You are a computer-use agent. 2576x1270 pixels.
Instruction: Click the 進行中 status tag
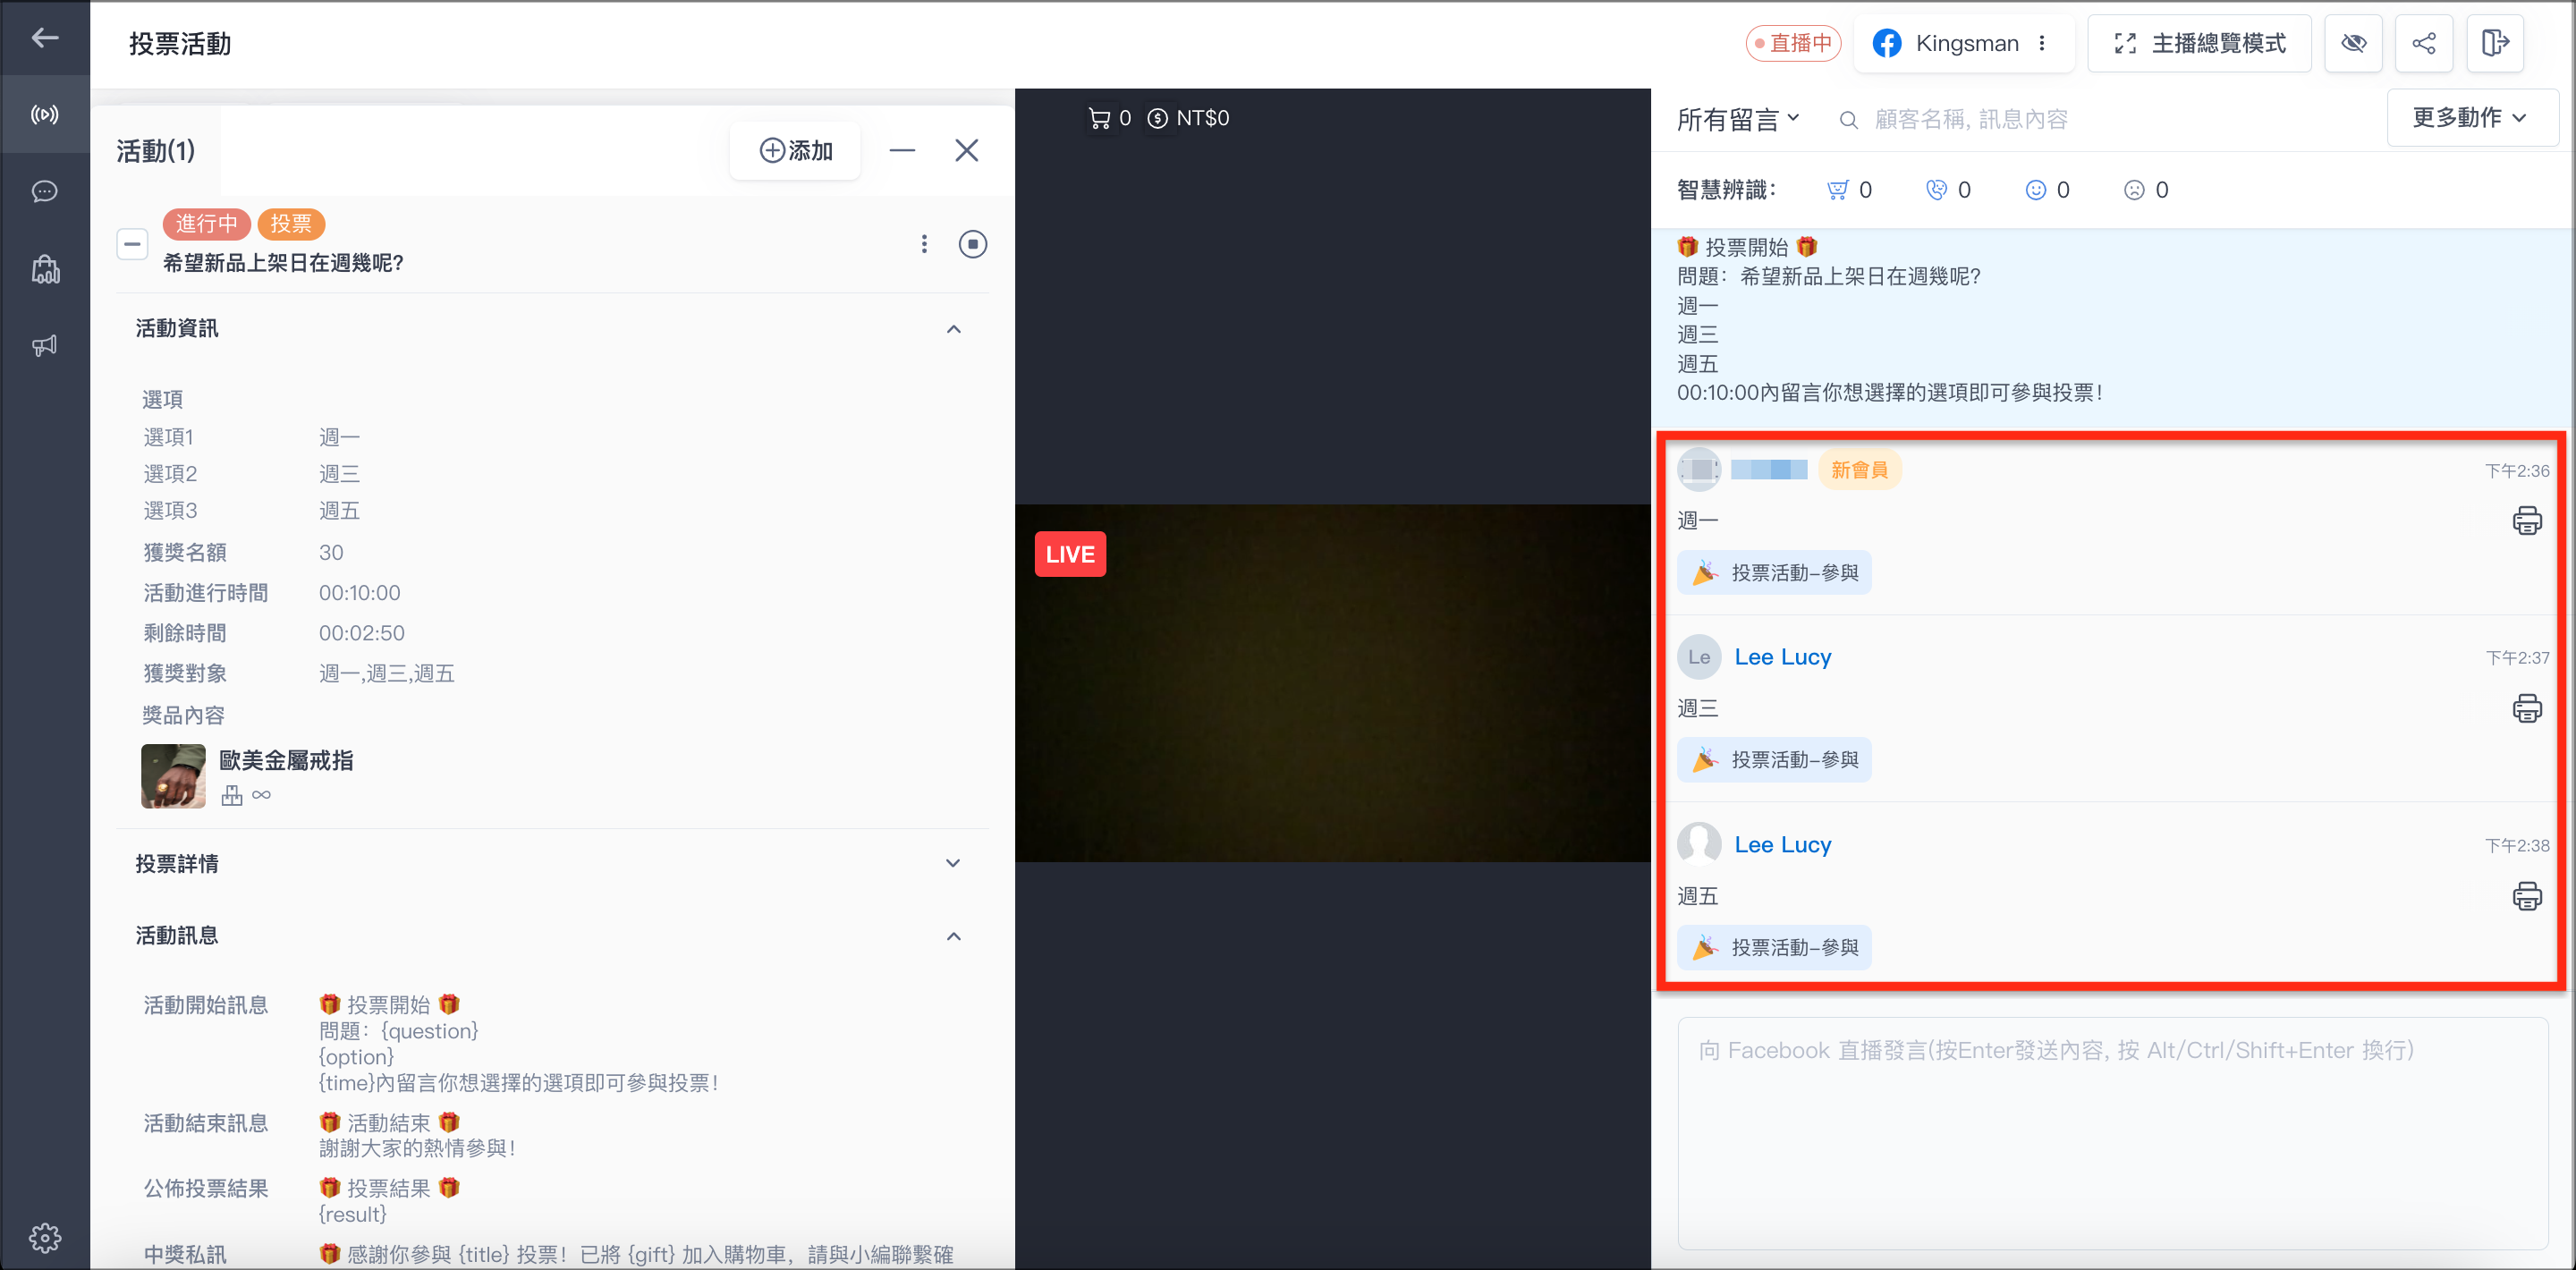coord(207,224)
